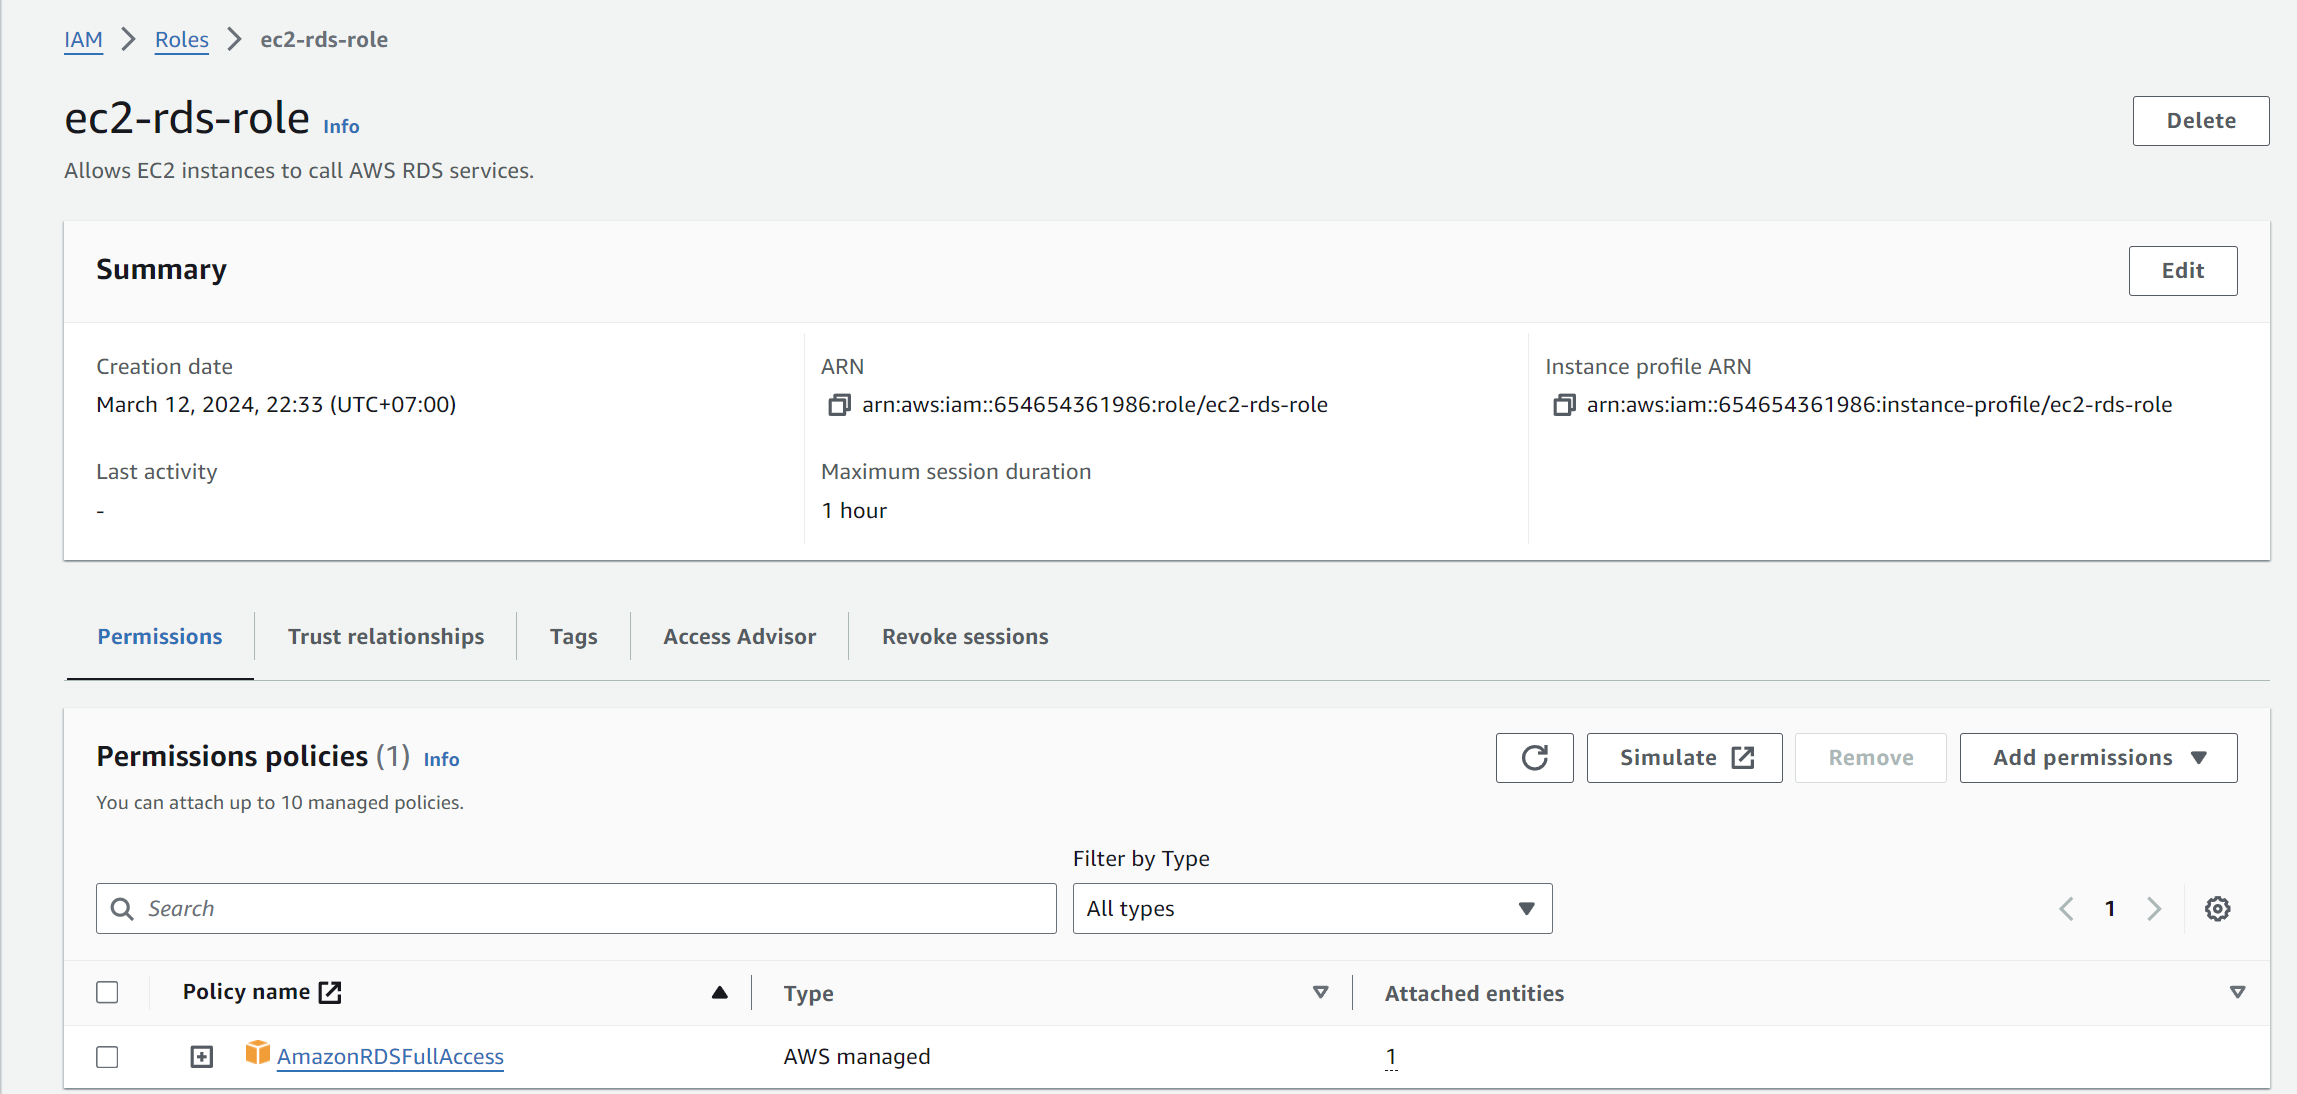This screenshot has height=1094, width=2297.
Task: Click the 'March 12, 2024, 22:33' creation date
Action: point(276,405)
